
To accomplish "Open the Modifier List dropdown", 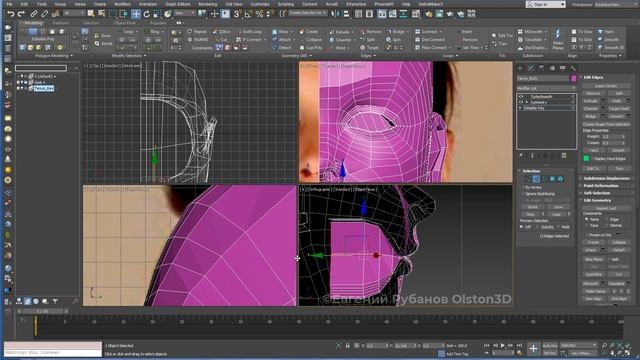I will (x=547, y=88).
